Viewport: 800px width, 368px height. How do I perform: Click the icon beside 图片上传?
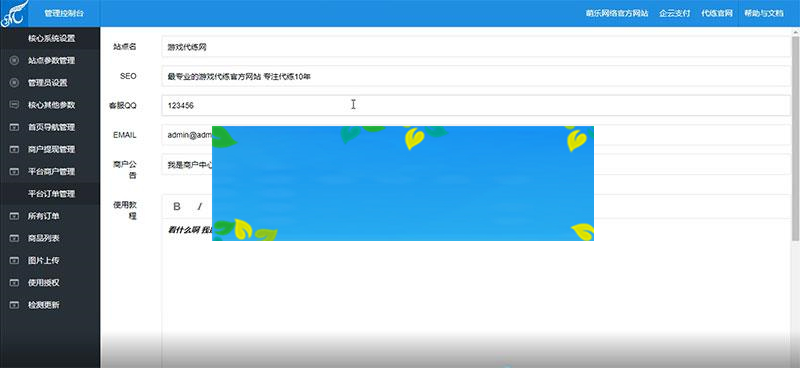coord(14,261)
